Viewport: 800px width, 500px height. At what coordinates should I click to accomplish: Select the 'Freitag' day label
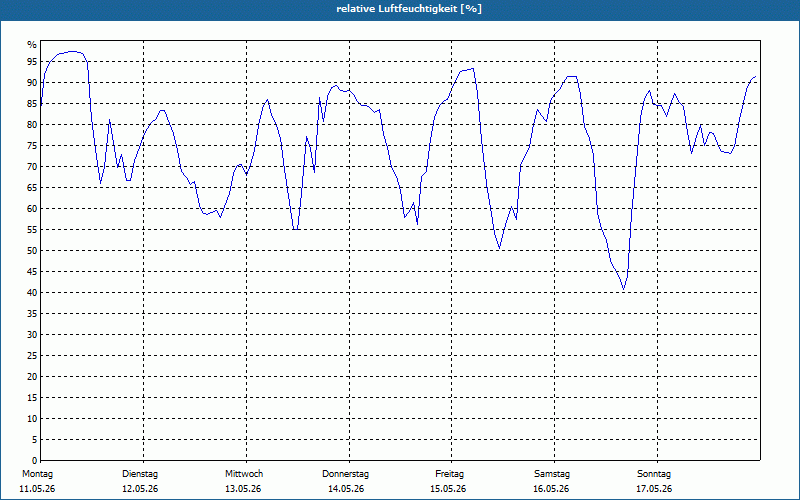(449, 474)
